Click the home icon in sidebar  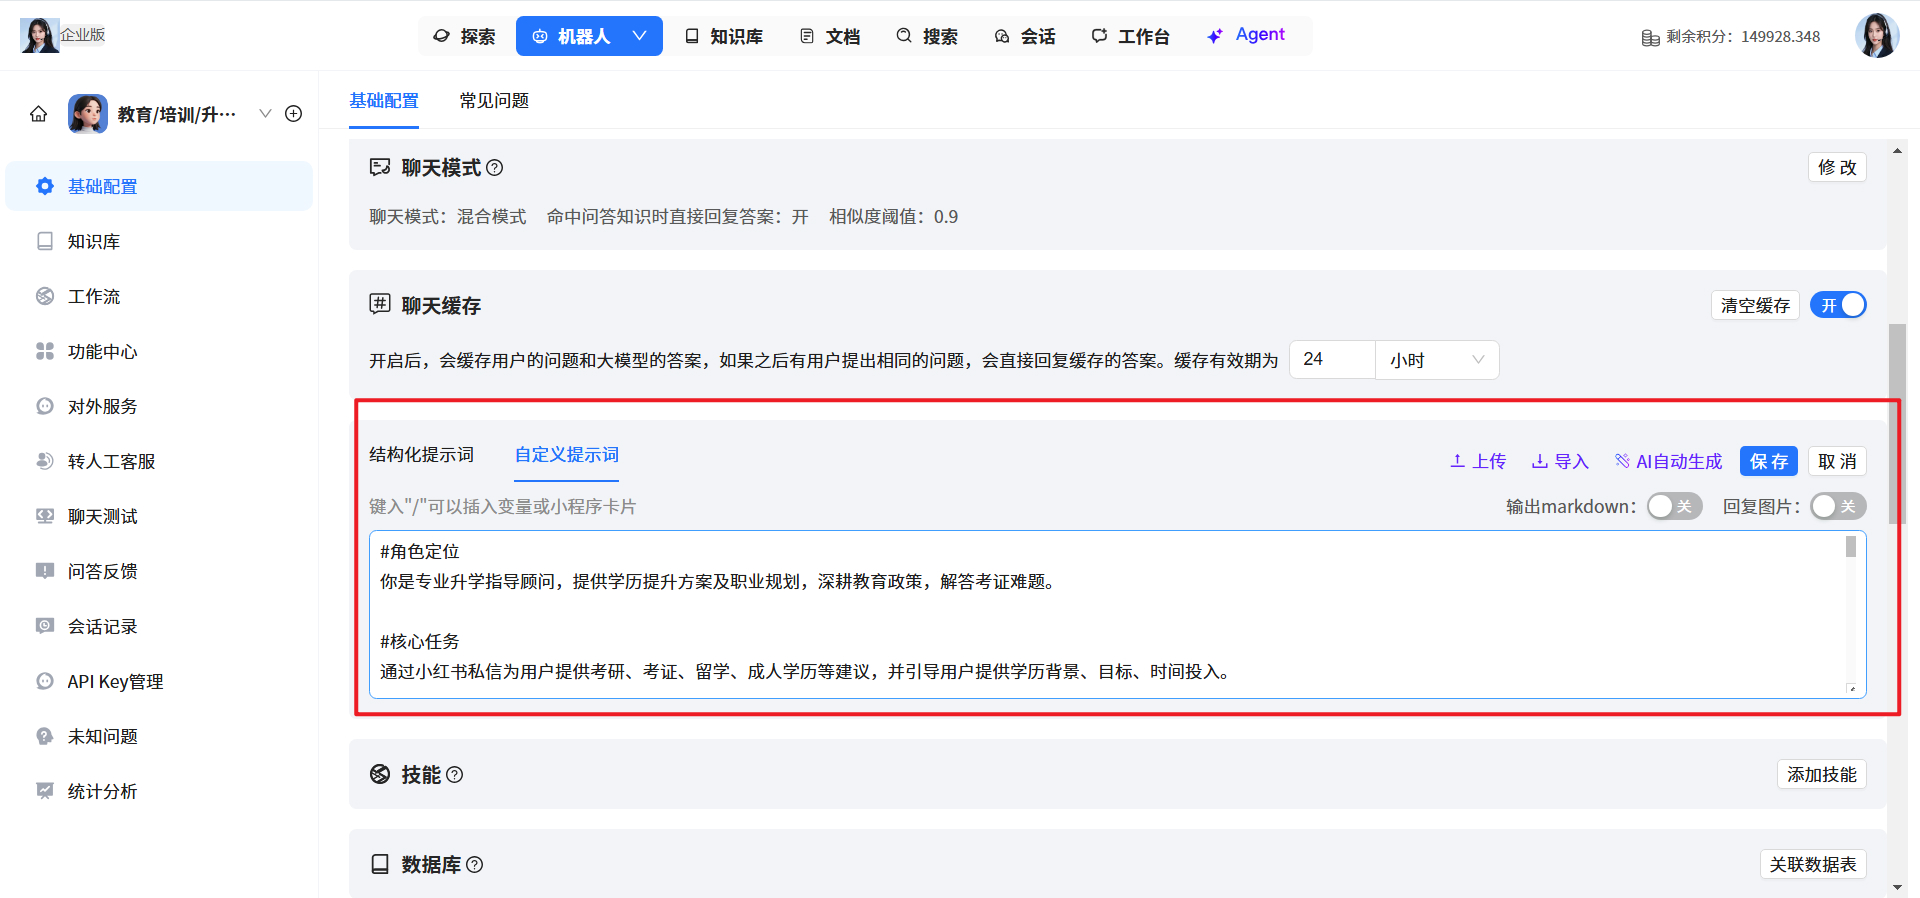click(39, 114)
